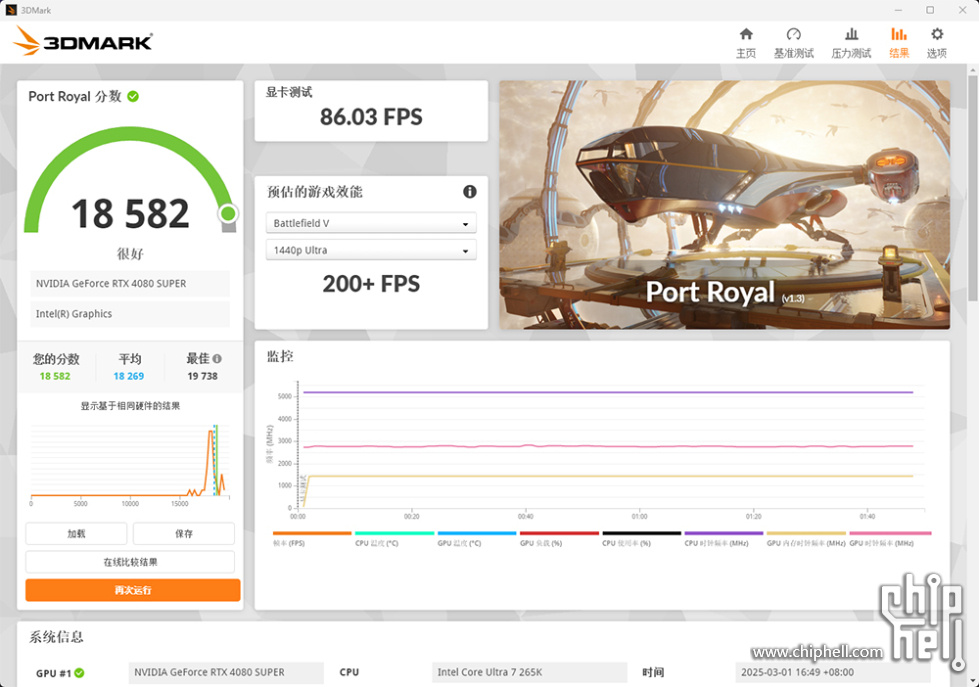Click GPU #1 field in 系统信息
This screenshot has height=687, width=979.
click(226, 673)
